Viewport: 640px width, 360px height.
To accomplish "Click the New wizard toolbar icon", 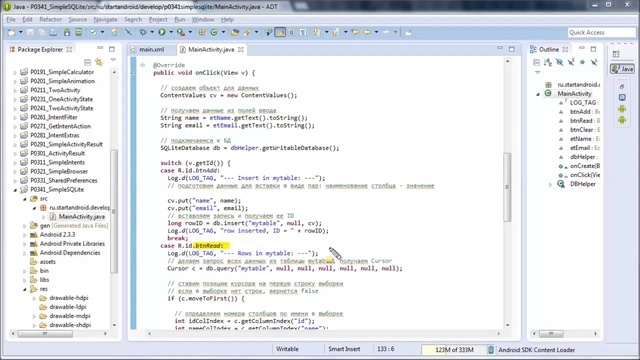I will (11, 32).
